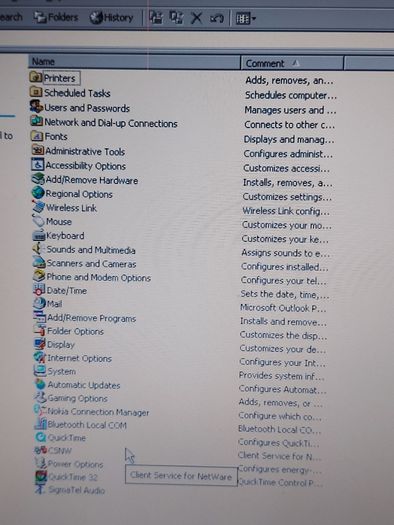Image resolution: width=394 pixels, height=525 pixels.
Task: Click the Mail icon
Action: tap(40, 303)
